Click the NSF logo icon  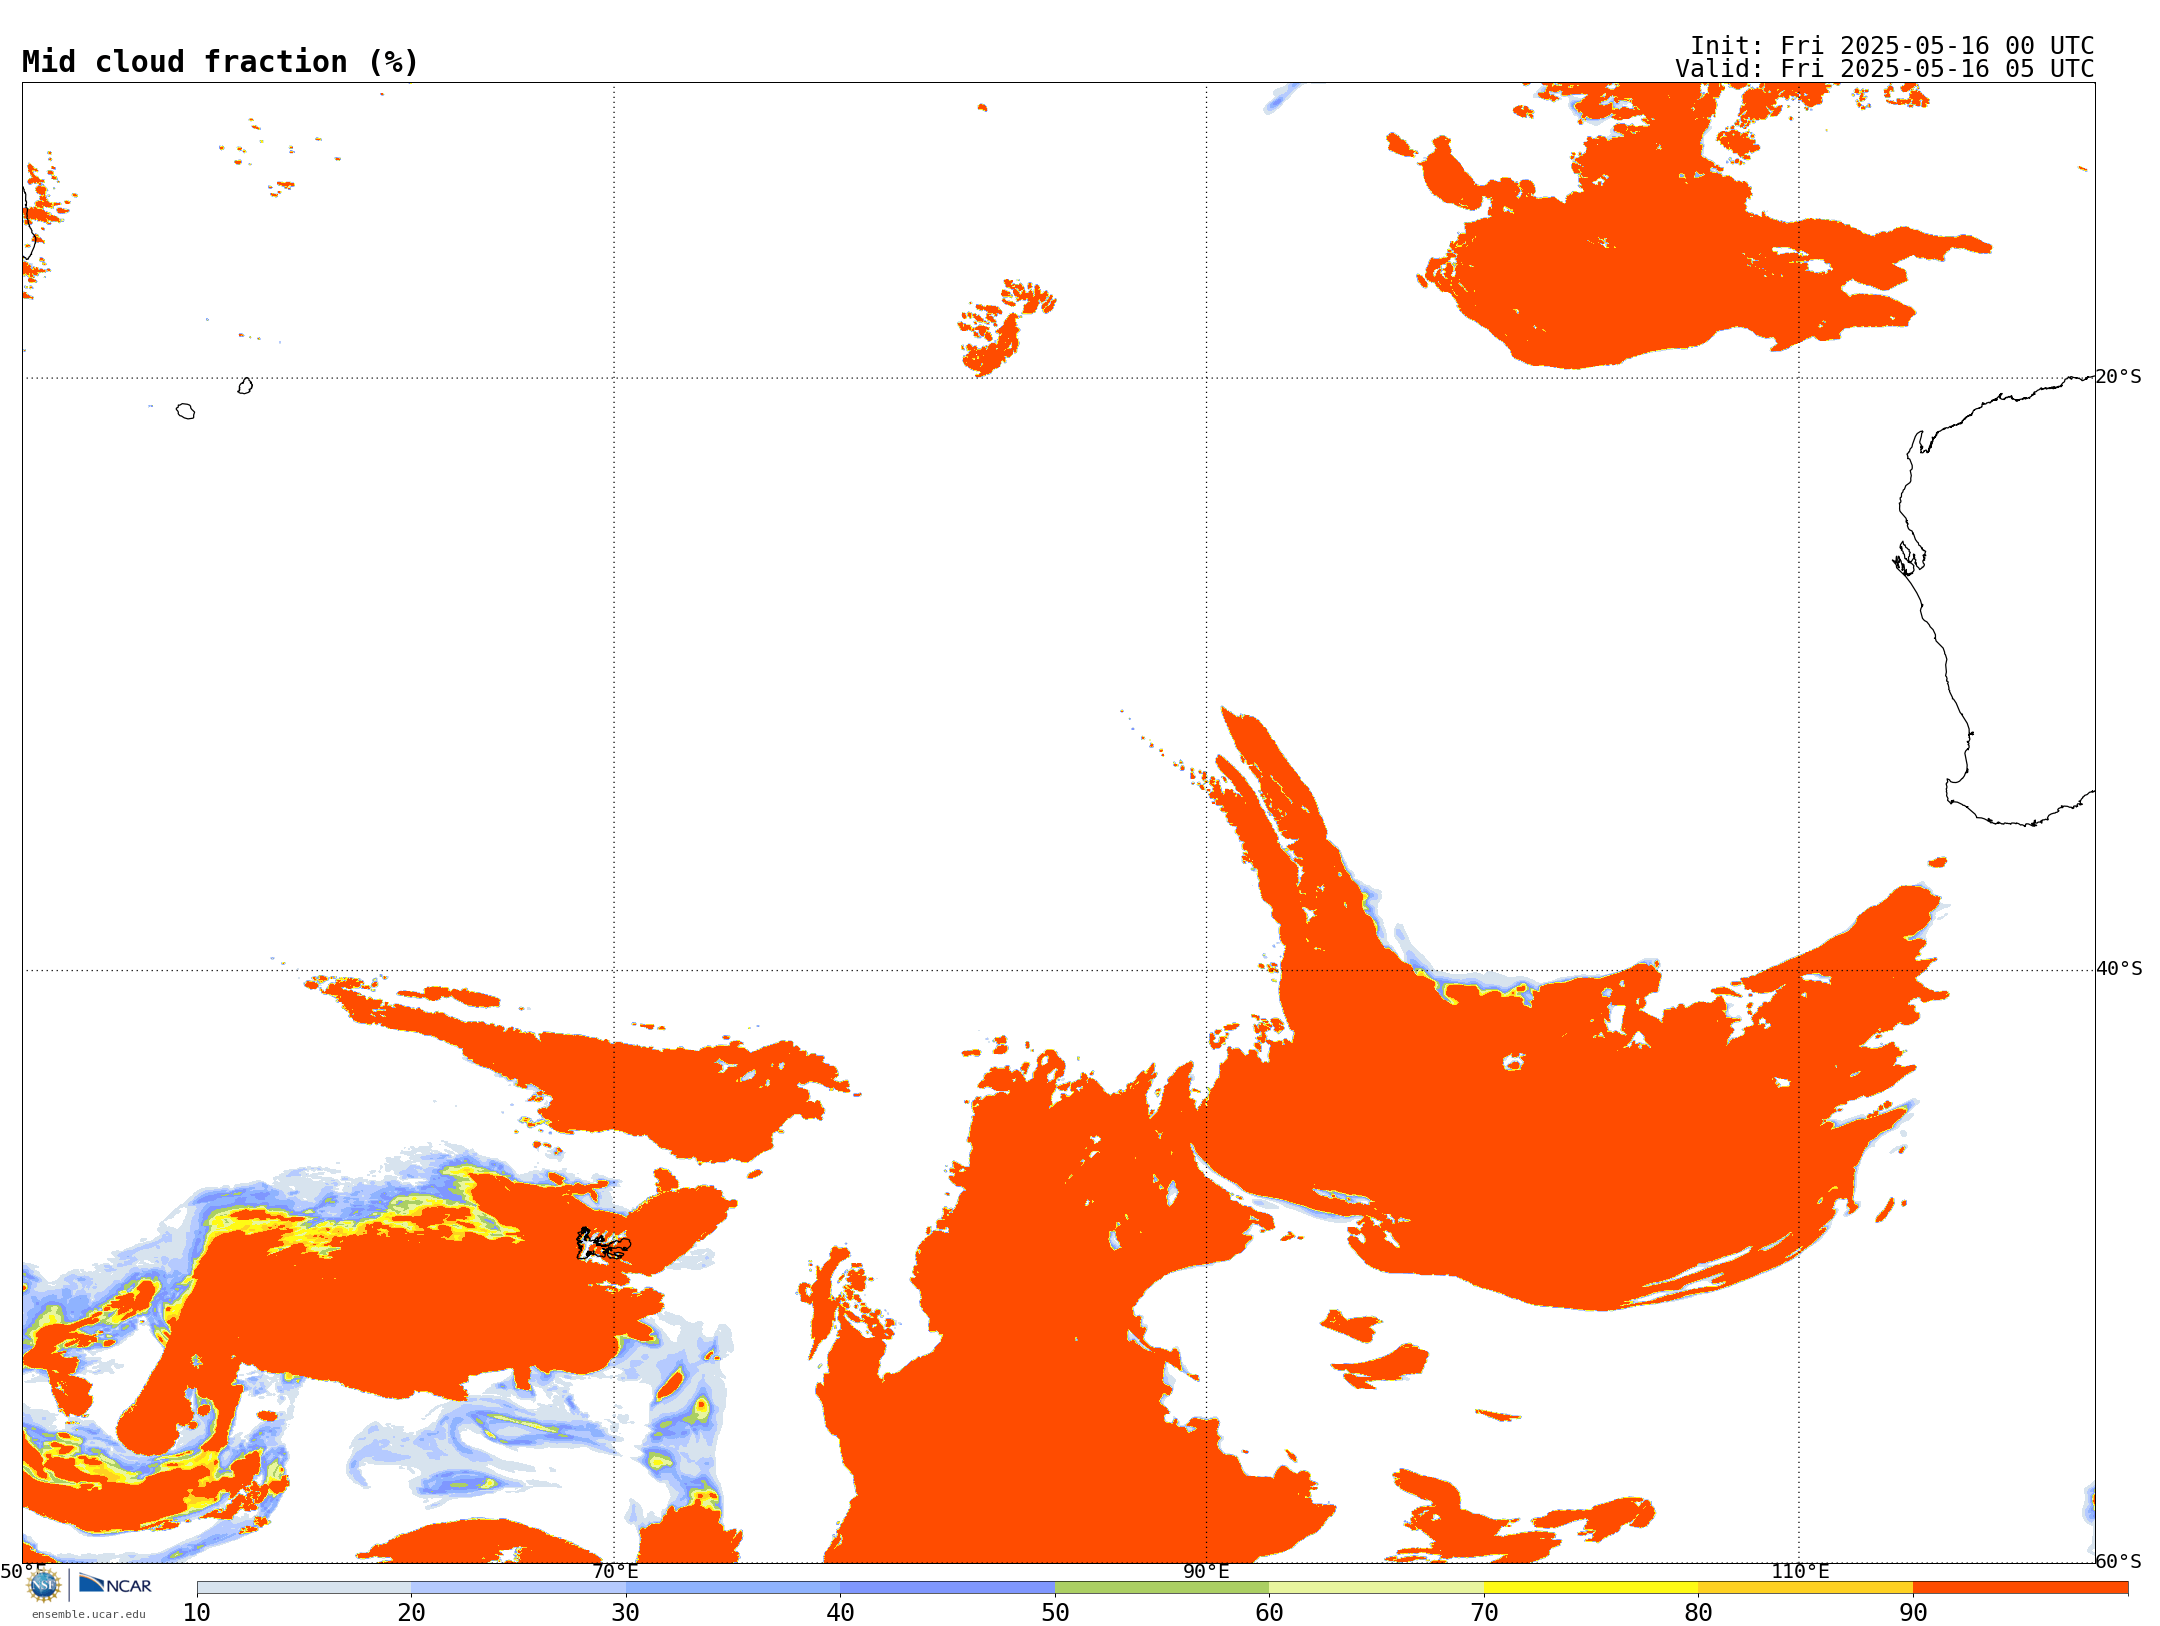coord(44,1585)
